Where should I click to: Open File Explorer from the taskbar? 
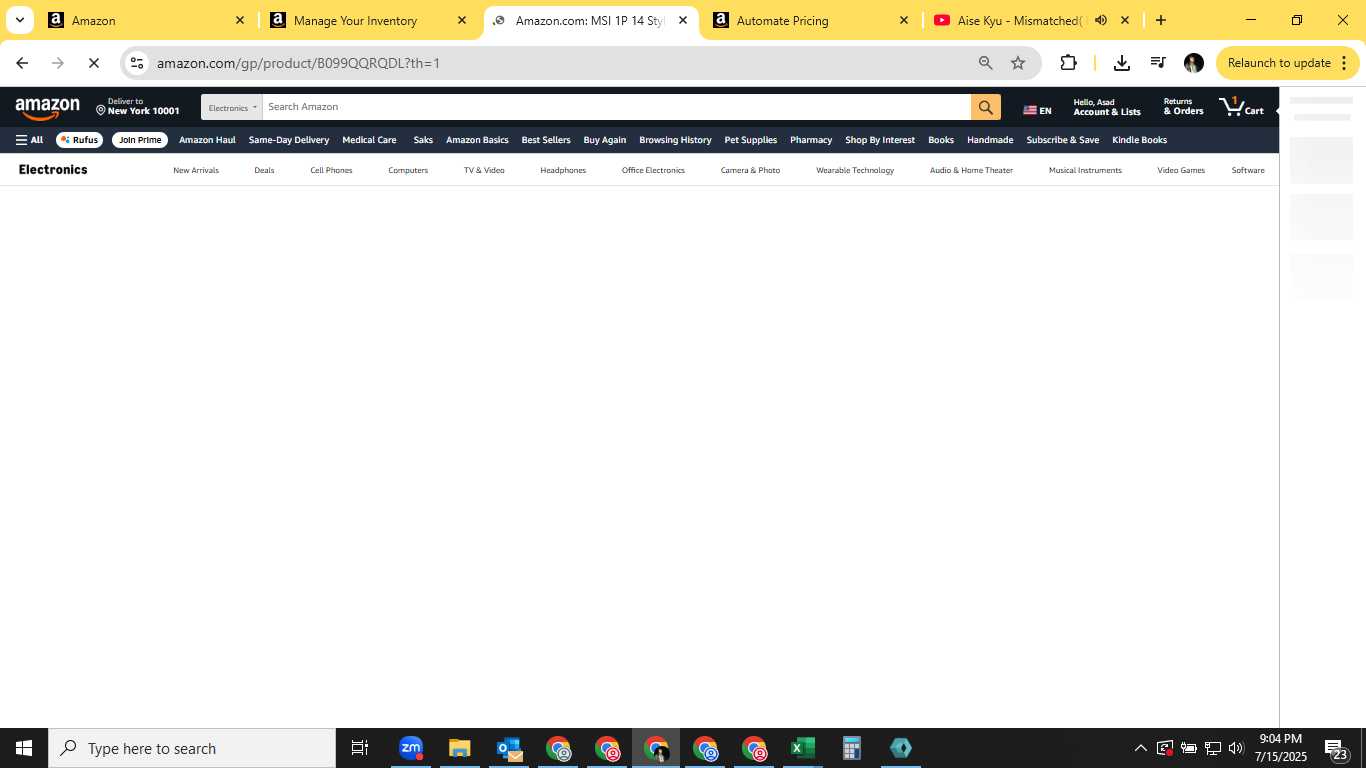click(x=460, y=748)
